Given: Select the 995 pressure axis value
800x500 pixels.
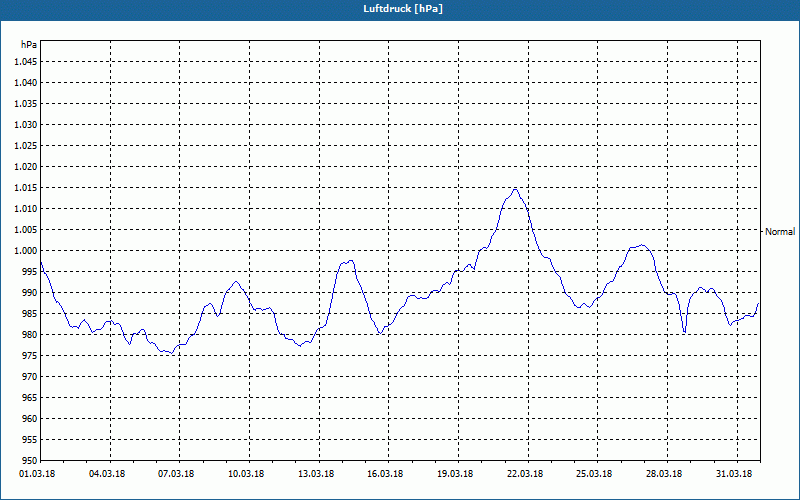Looking at the screenshot, I should pos(30,271).
